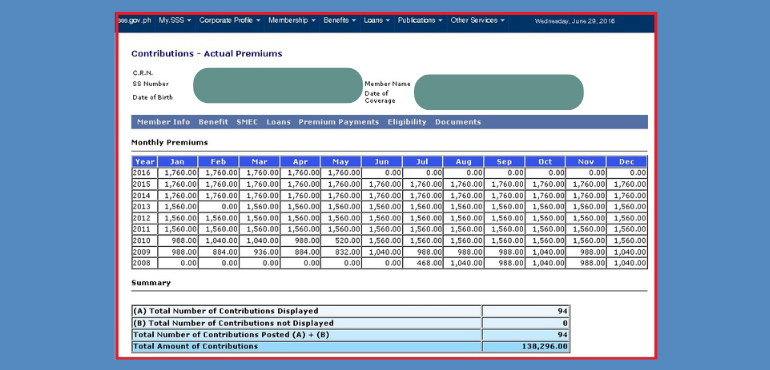Open the Benefit tab

coord(213,122)
